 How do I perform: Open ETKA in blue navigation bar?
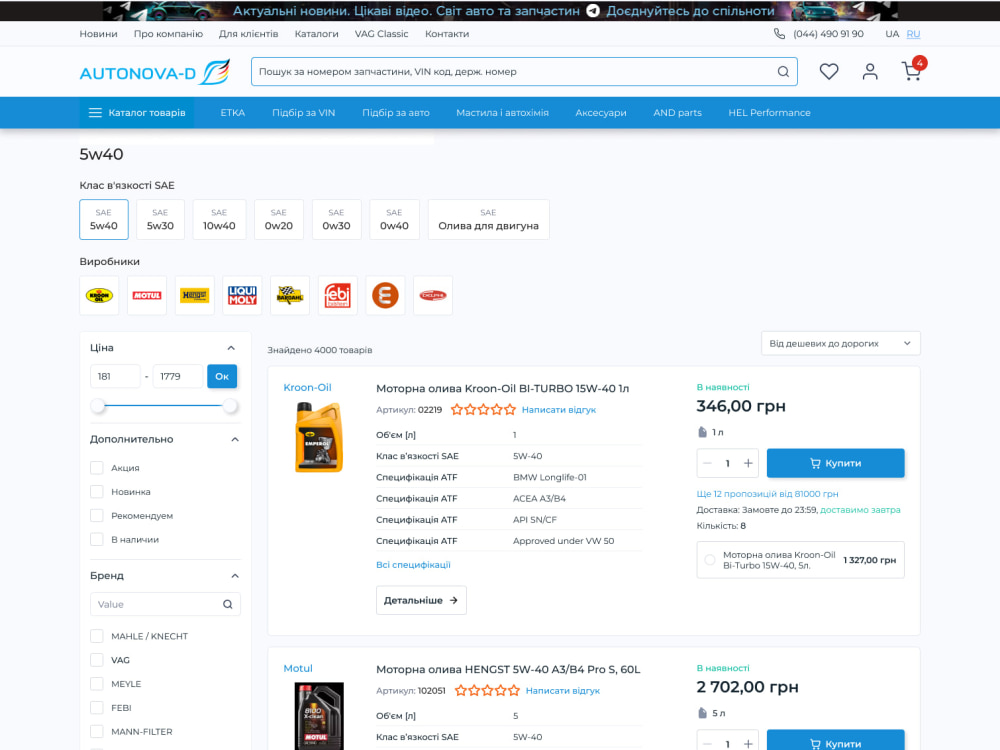point(233,113)
